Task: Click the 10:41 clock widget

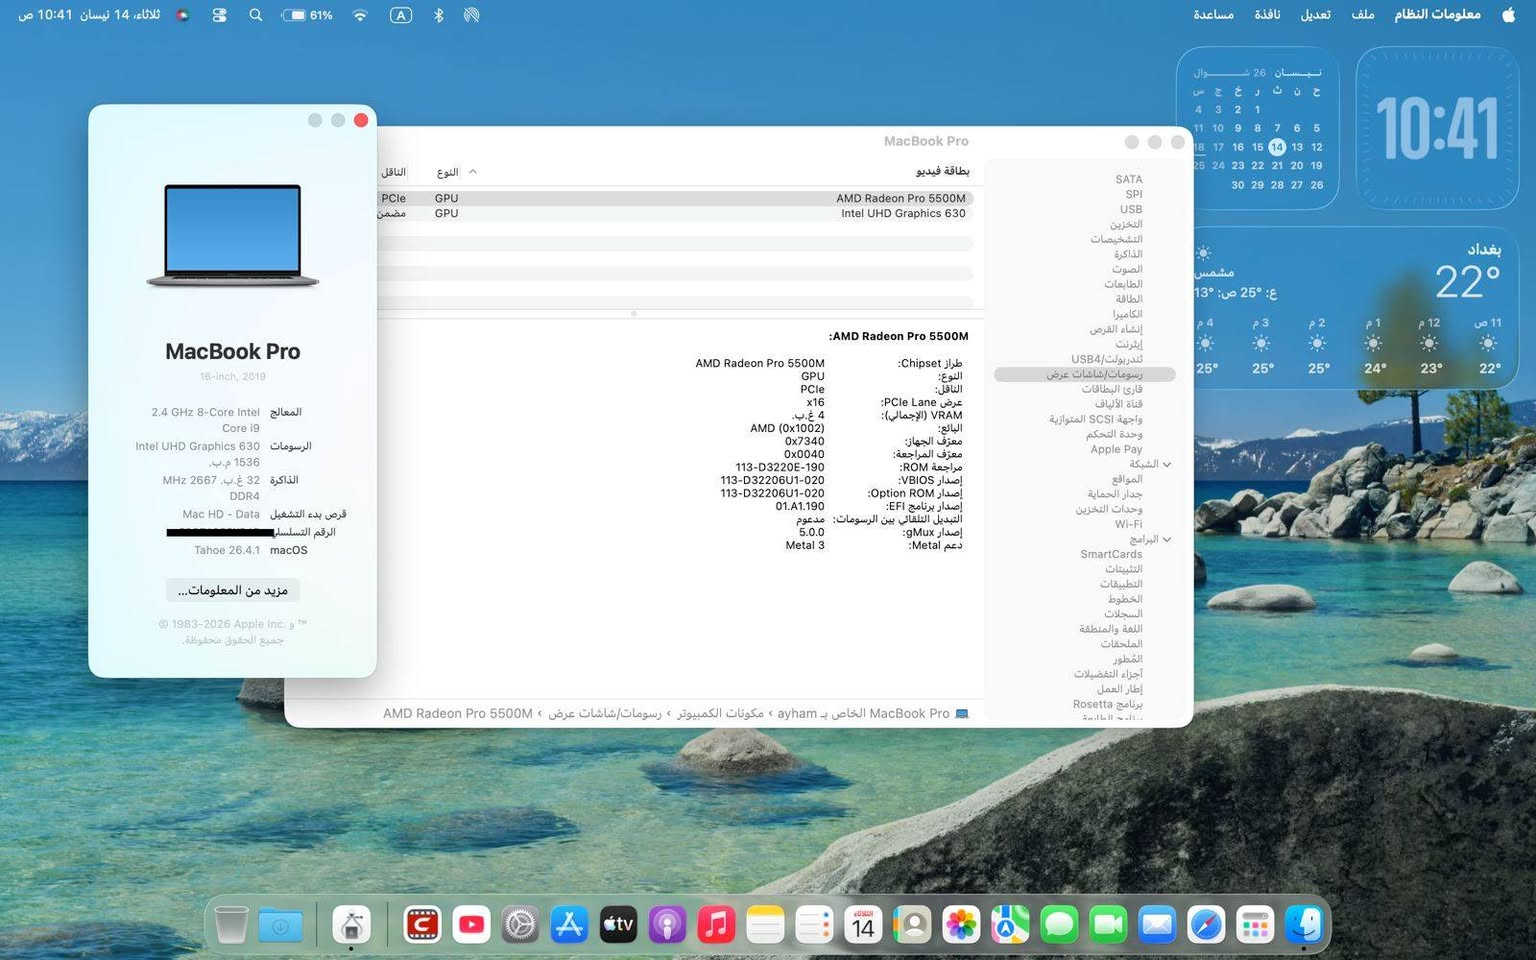Action: coord(1437,128)
